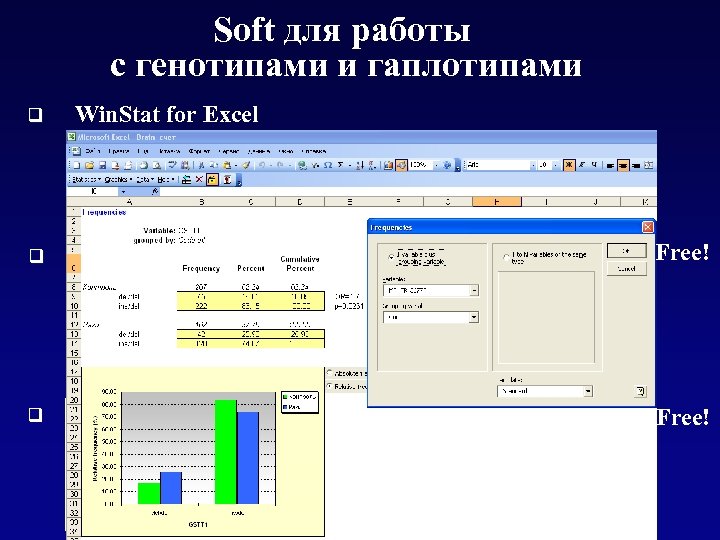Click the Spelling check icon
The image size is (720, 540).
(172, 165)
